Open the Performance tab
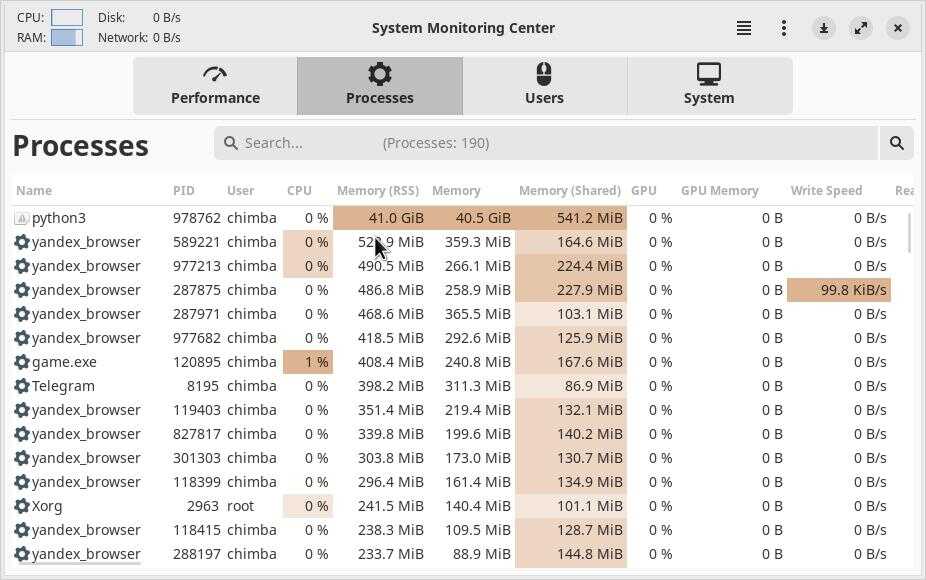Image resolution: width=926 pixels, height=580 pixels. (x=215, y=85)
